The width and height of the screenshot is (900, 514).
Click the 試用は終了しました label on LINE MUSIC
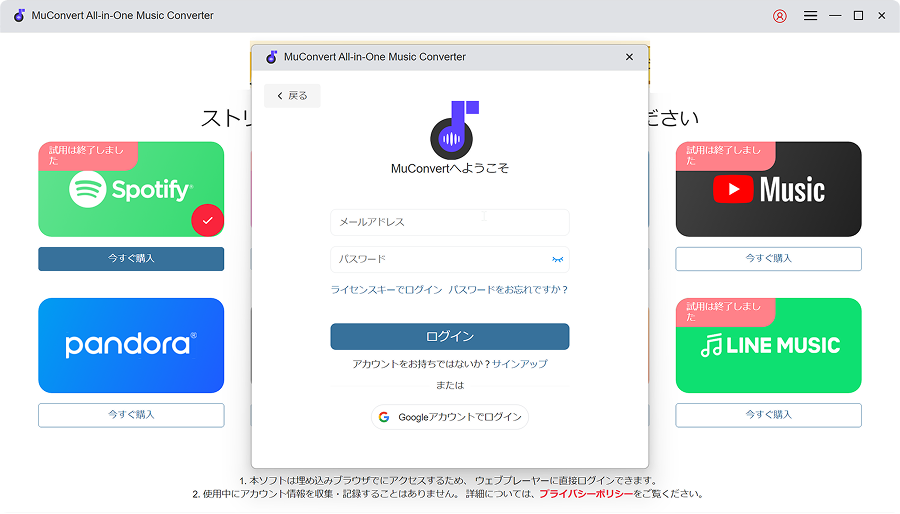tap(724, 311)
